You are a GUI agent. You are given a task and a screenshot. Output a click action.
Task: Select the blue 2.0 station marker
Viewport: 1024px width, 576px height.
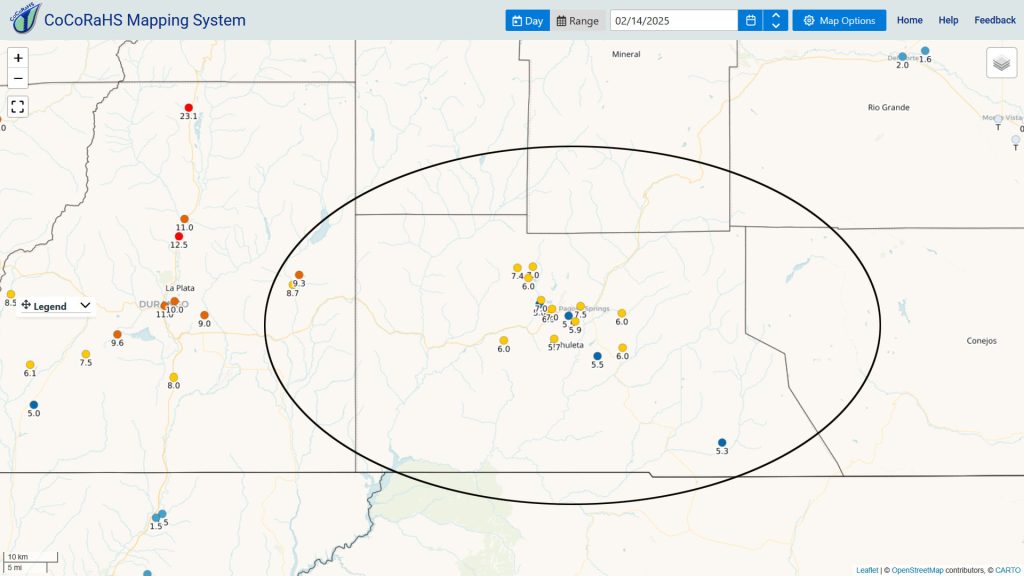click(x=902, y=57)
